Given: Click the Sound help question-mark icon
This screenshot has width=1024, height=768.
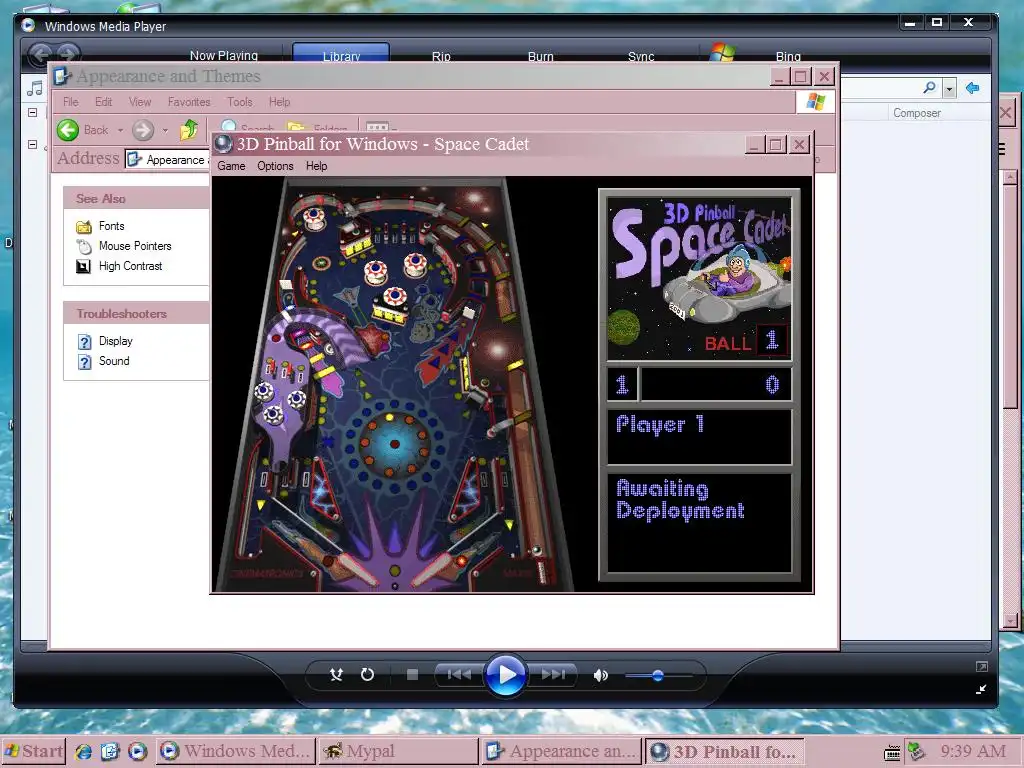Looking at the screenshot, I should pos(84,362).
